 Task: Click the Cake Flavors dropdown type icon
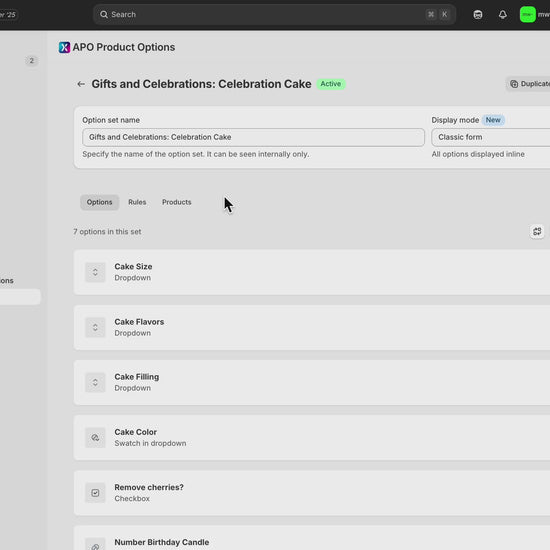tap(95, 327)
